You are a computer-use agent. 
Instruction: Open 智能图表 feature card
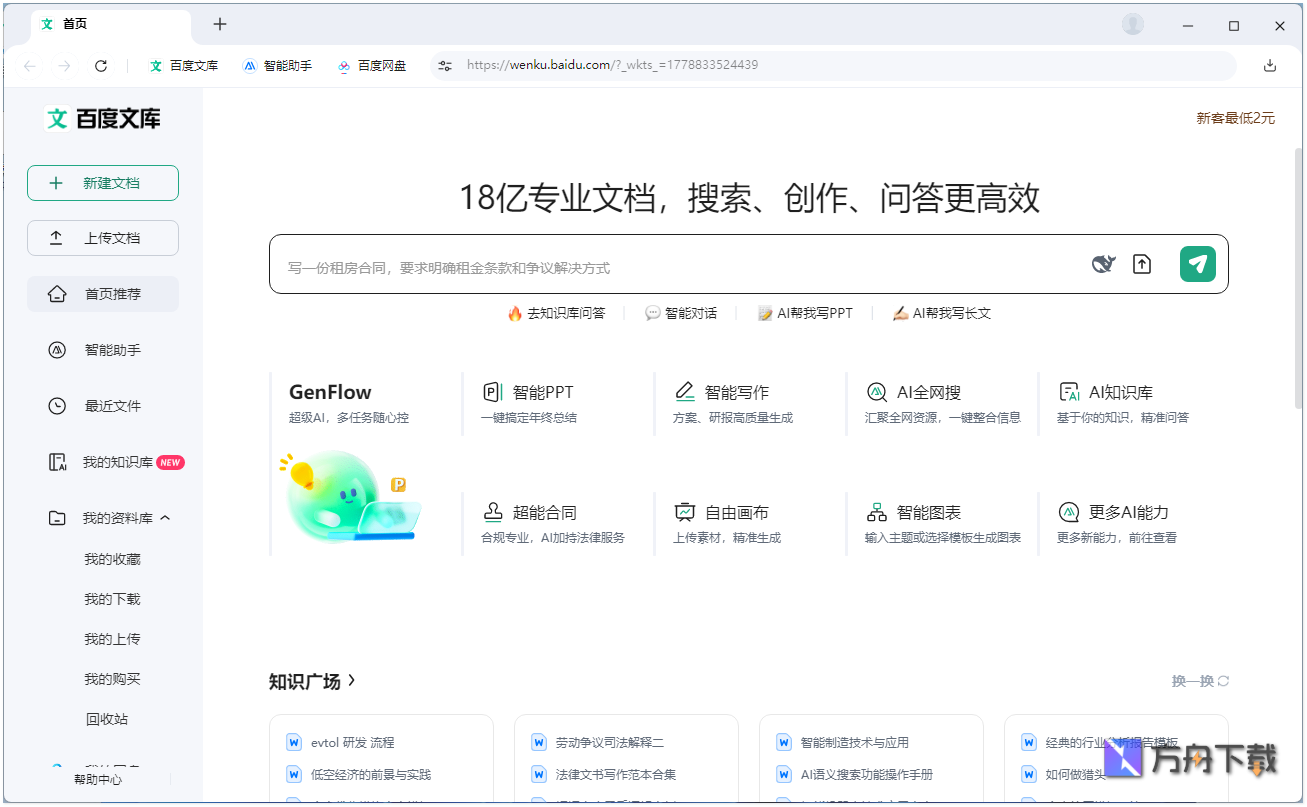click(942, 523)
